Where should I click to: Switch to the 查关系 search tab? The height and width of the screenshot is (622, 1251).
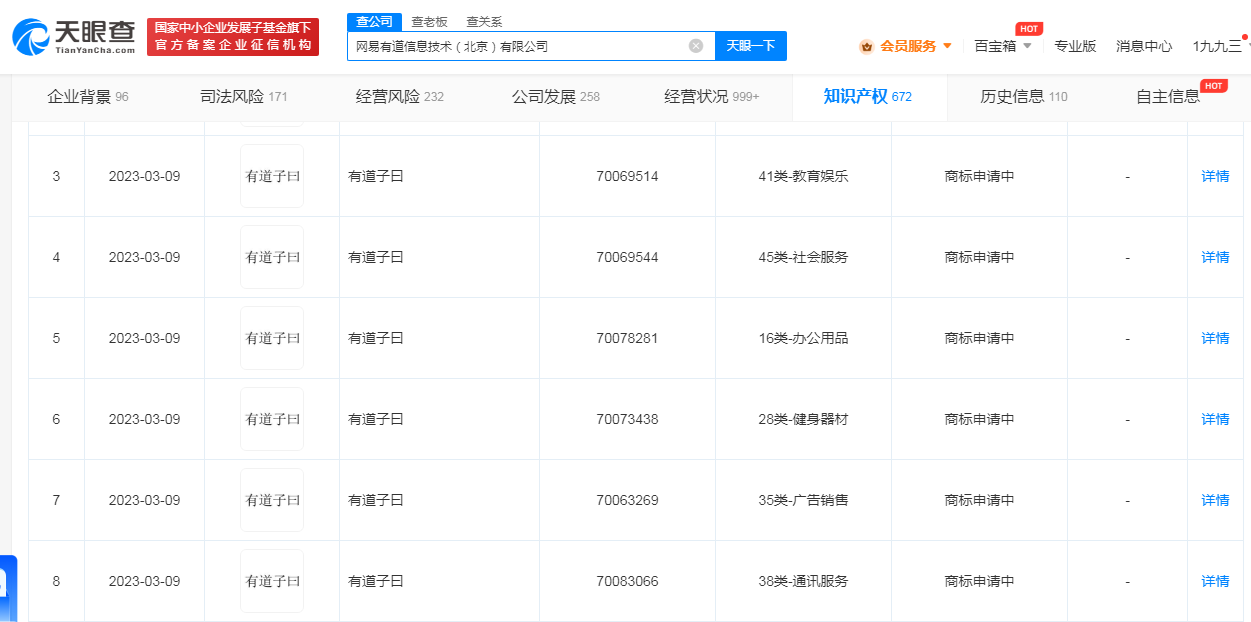tap(484, 22)
